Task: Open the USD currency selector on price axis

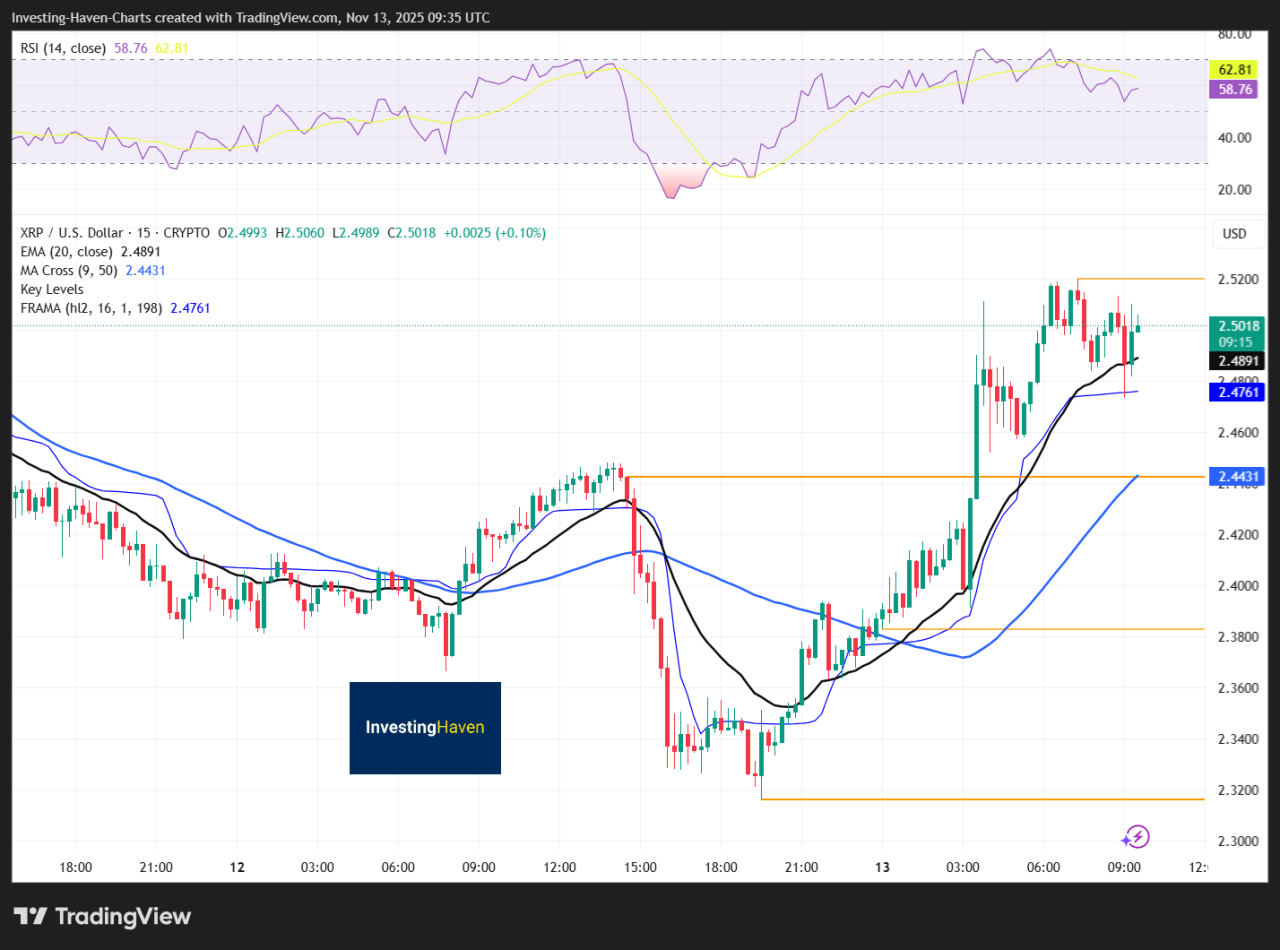Action: tap(1234, 234)
